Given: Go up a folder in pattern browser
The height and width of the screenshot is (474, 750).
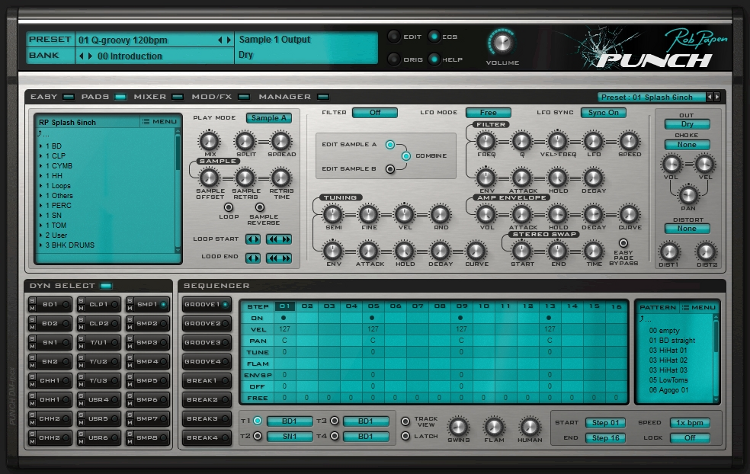Looking at the screenshot, I should (x=645, y=319).
